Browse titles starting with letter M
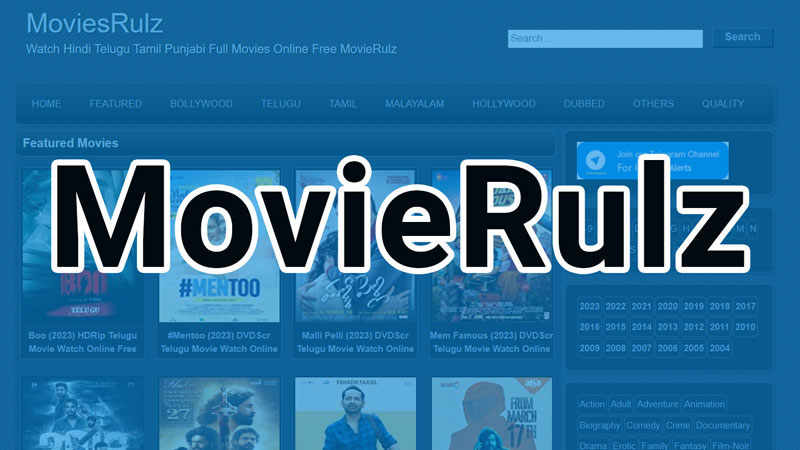This screenshot has height=450, width=800. [740, 229]
